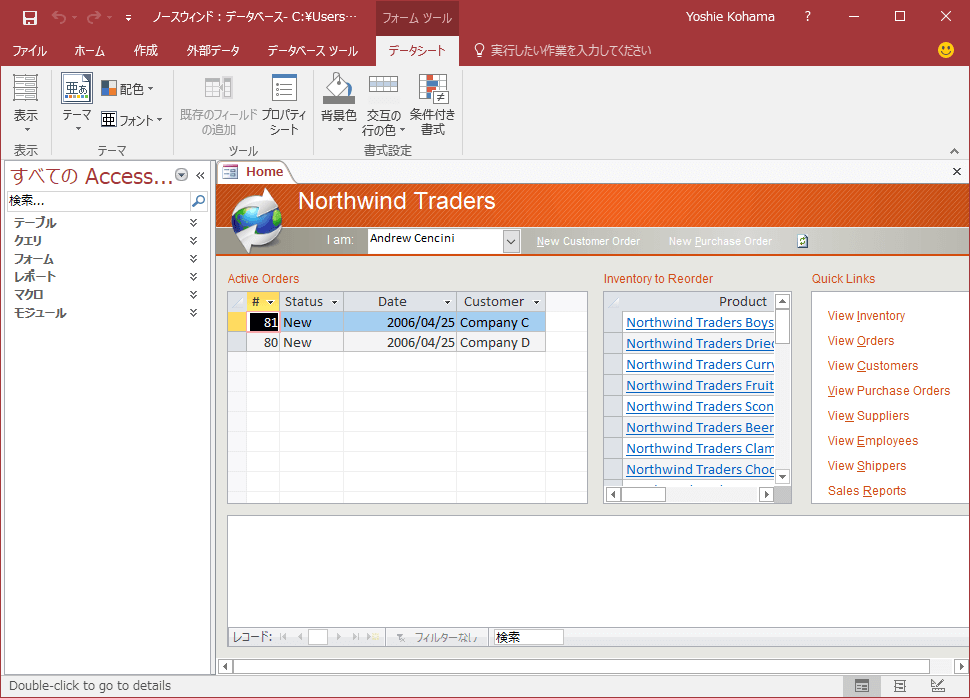Image resolution: width=970 pixels, height=698 pixels.
Task: Click the Redo arrow in quick access toolbar
Action: click(93, 17)
